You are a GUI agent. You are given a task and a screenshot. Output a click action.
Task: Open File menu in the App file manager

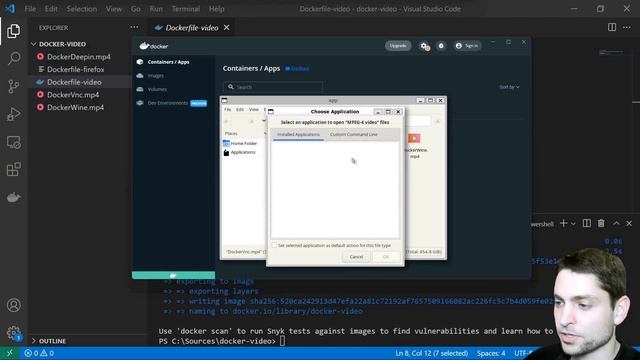pyautogui.click(x=228, y=109)
